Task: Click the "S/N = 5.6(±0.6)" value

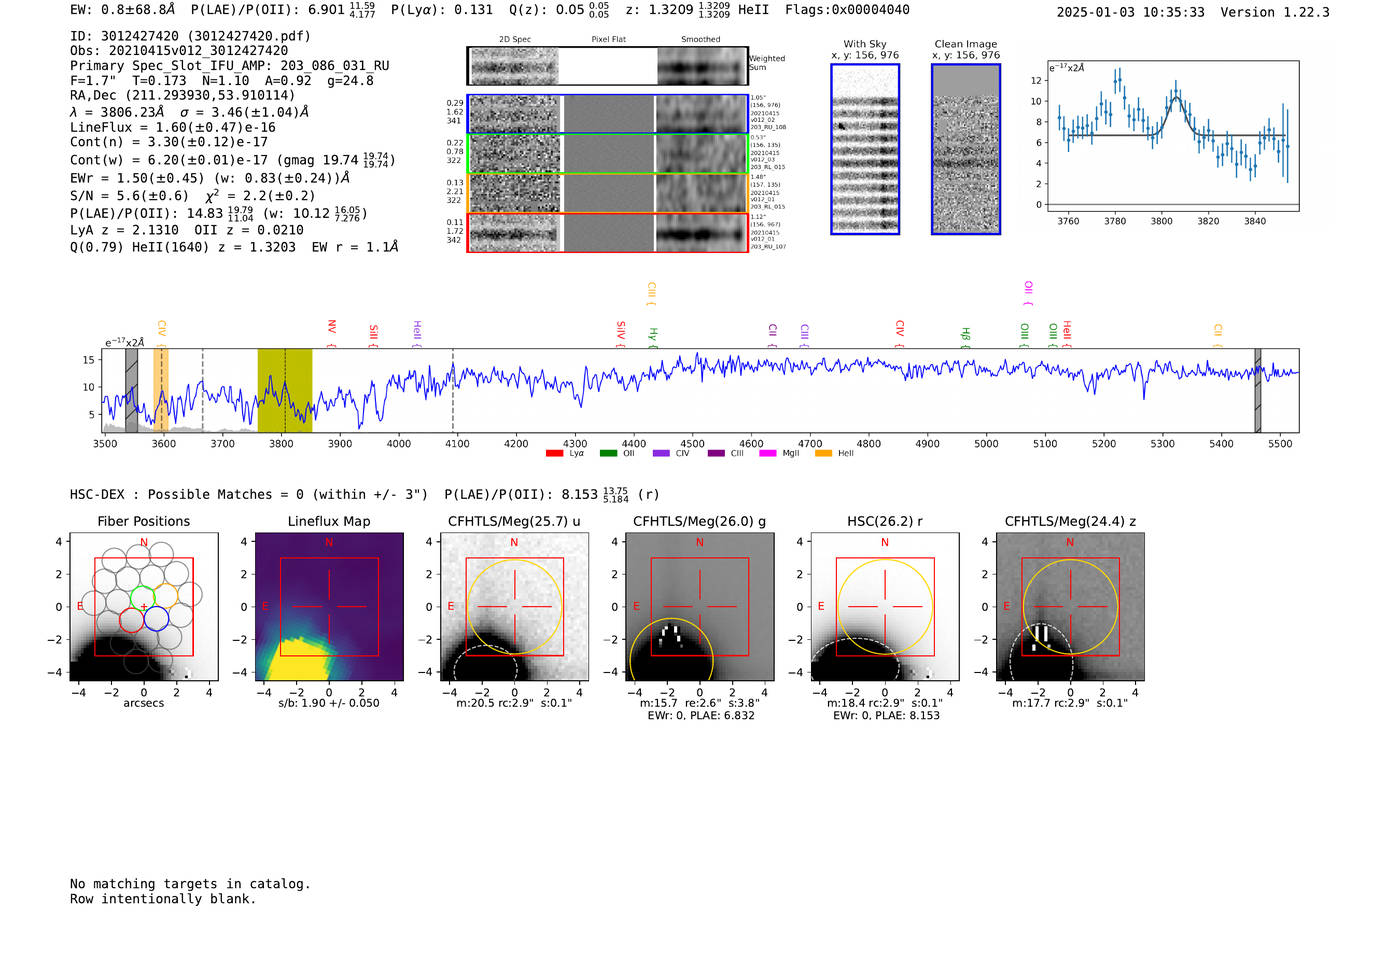Action: (x=129, y=196)
